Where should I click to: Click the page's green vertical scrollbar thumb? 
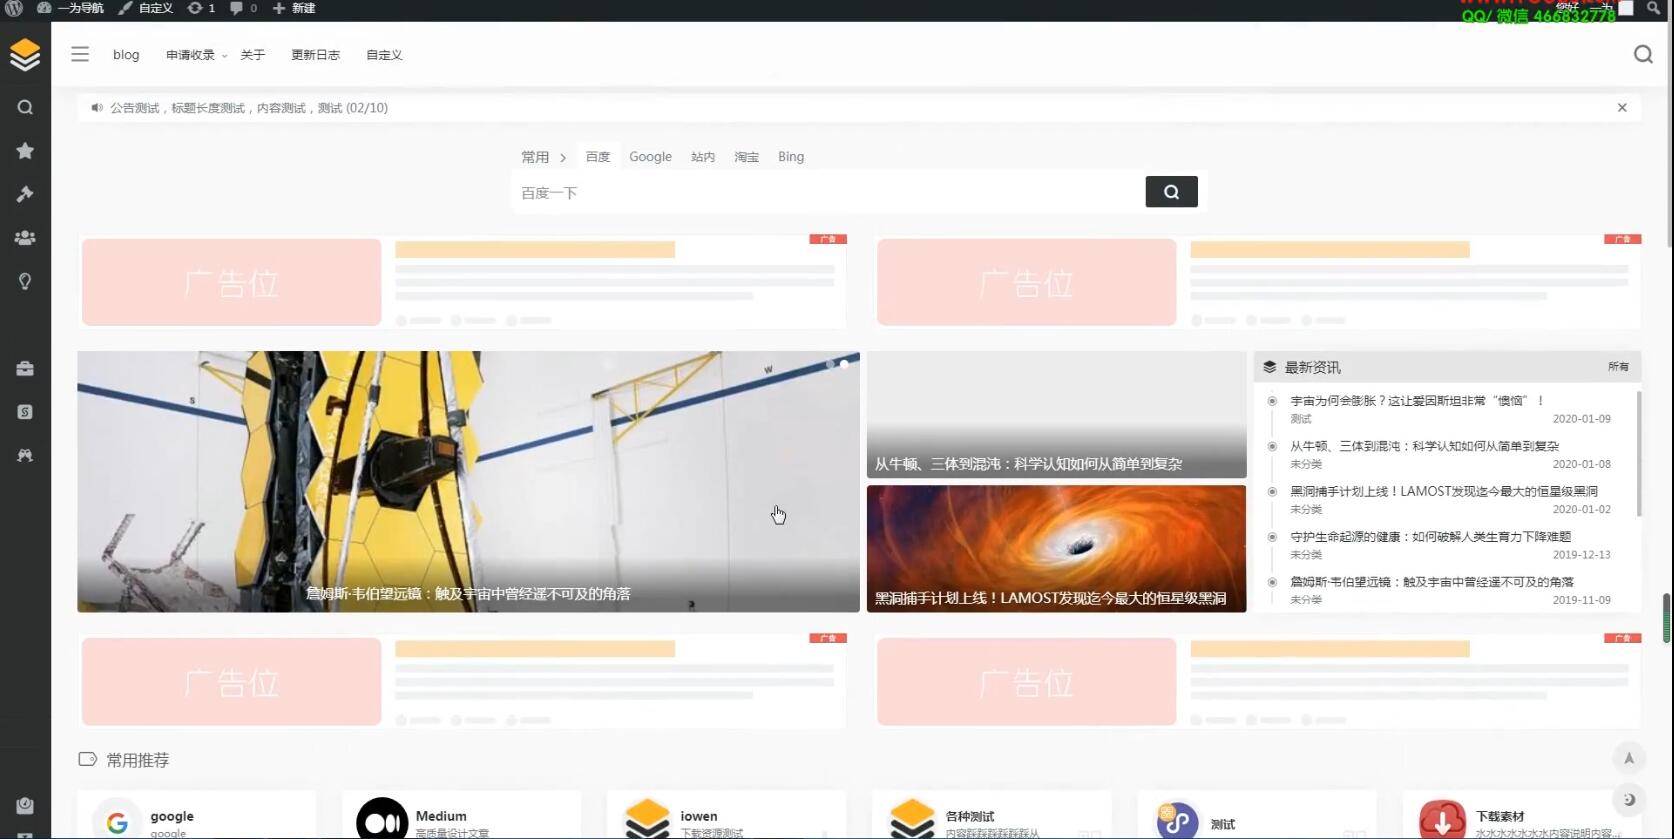1666,618
